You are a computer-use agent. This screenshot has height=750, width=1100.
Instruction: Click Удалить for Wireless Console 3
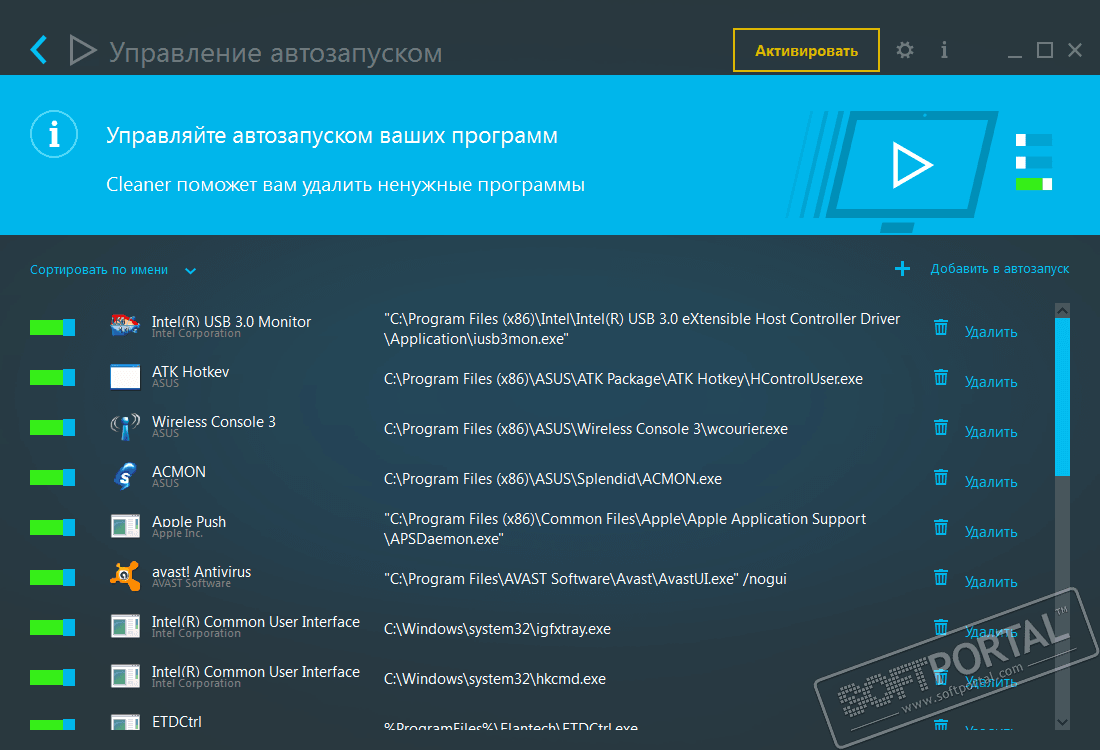point(991,432)
